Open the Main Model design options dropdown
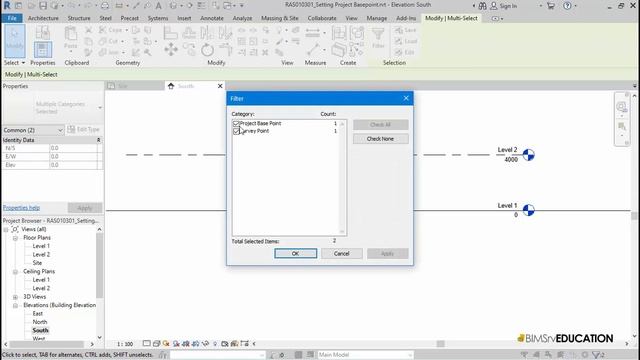Image resolution: width=640 pixels, height=360 pixels. tap(365, 355)
